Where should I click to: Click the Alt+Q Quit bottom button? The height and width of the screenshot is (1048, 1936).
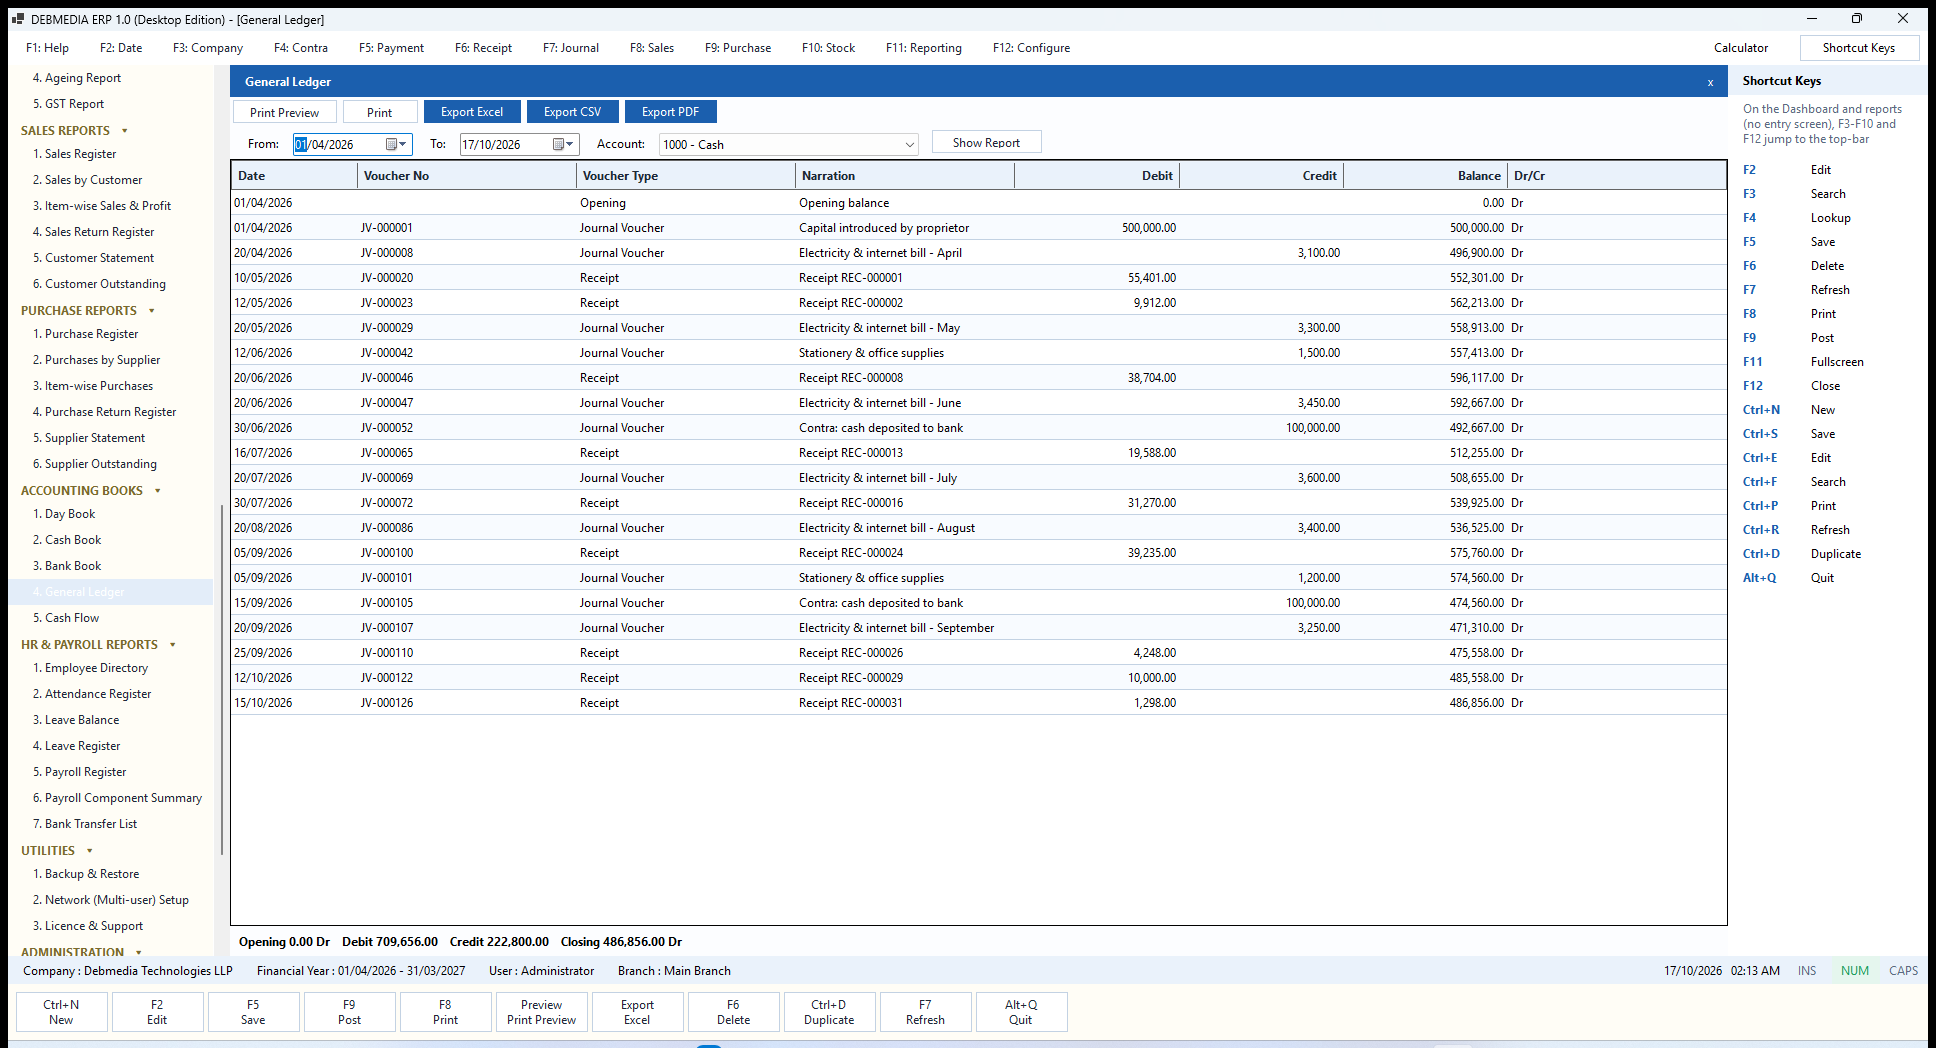(1021, 1012)
